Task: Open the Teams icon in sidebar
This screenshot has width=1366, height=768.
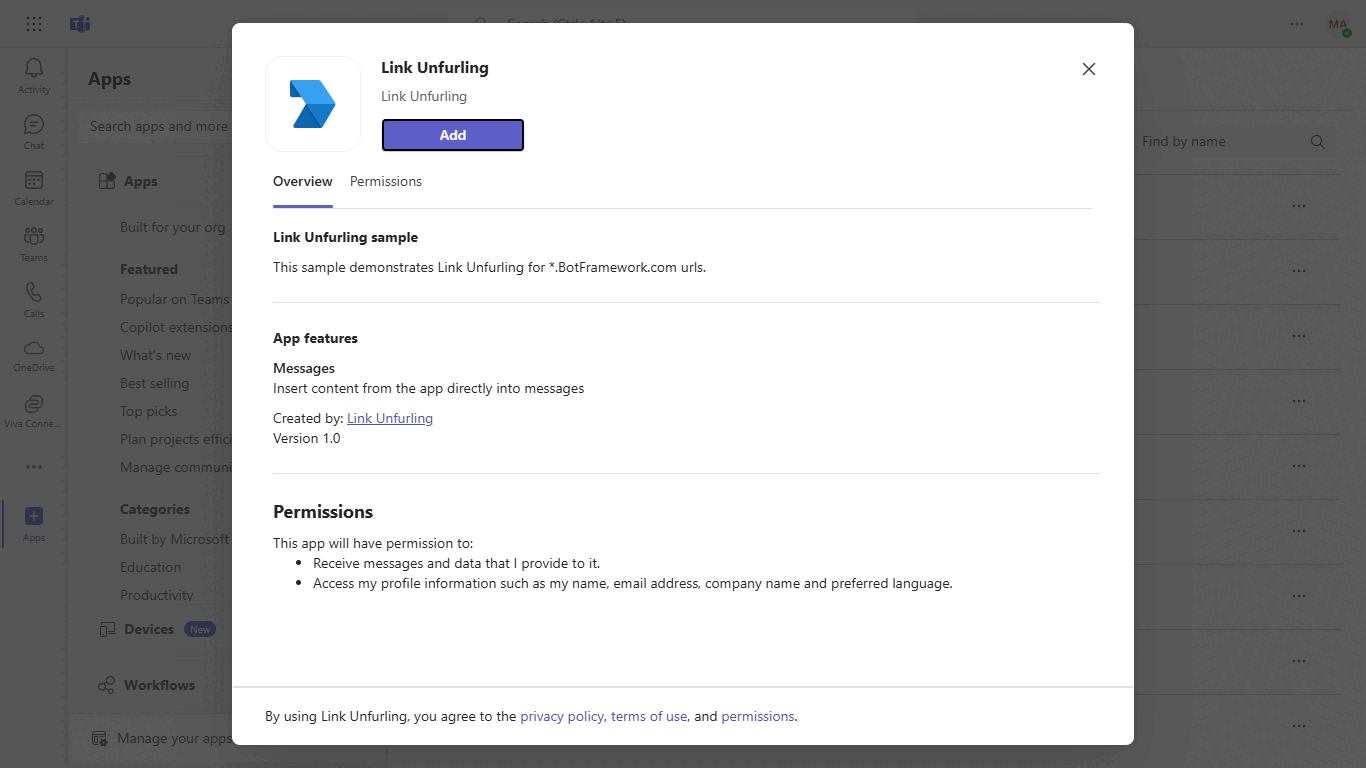Action: pyautogui.click(x=34, y=243)
